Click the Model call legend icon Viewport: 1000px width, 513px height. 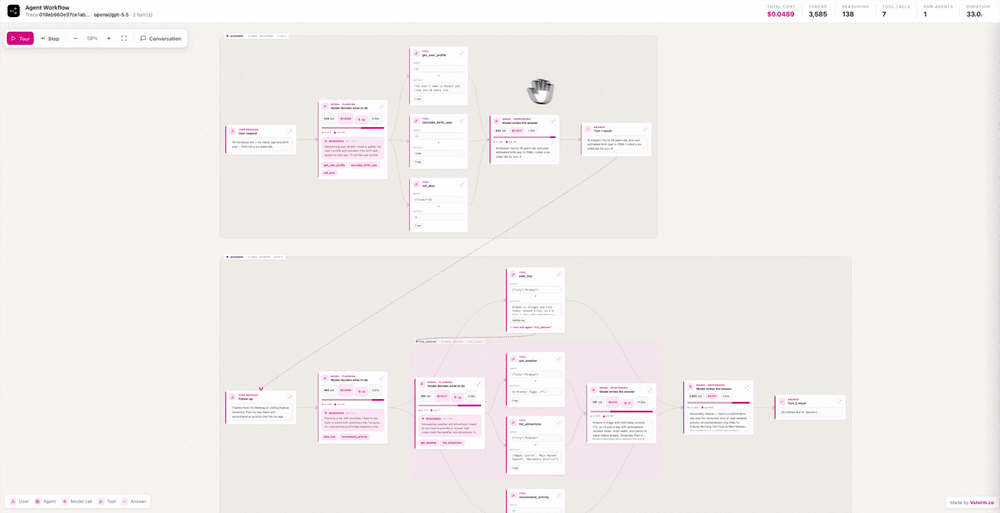[x=65, y=502]
